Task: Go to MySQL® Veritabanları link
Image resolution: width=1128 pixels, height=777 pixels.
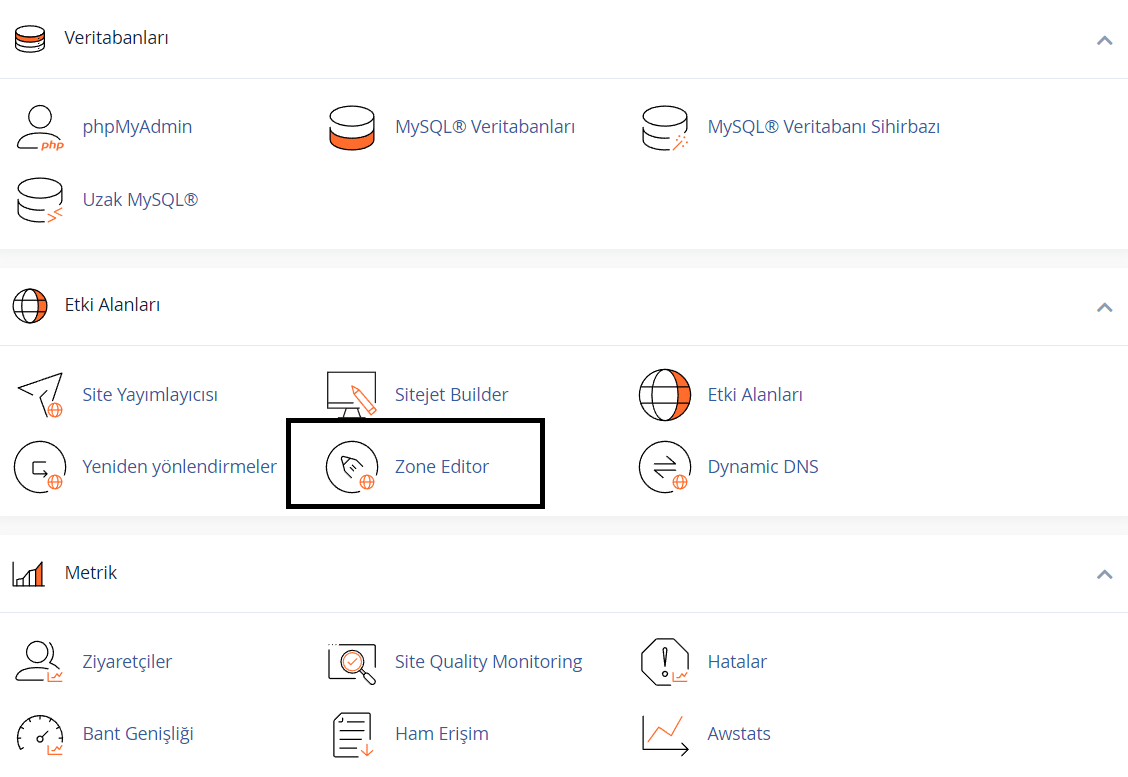Action: coord(485,127)
